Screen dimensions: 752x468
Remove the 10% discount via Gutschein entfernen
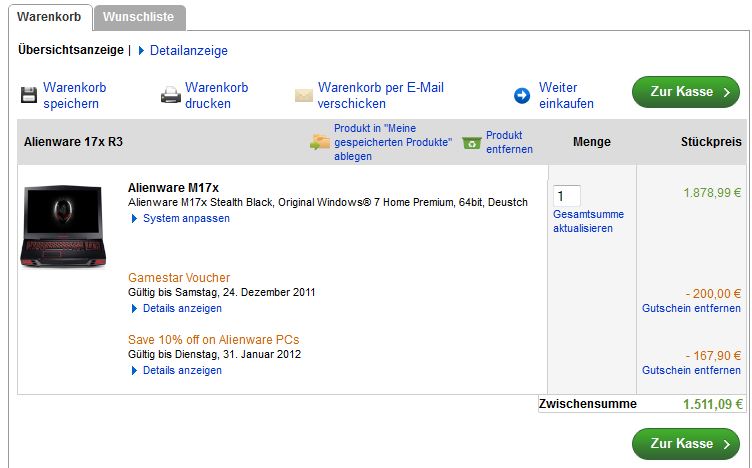coord(691,370)
